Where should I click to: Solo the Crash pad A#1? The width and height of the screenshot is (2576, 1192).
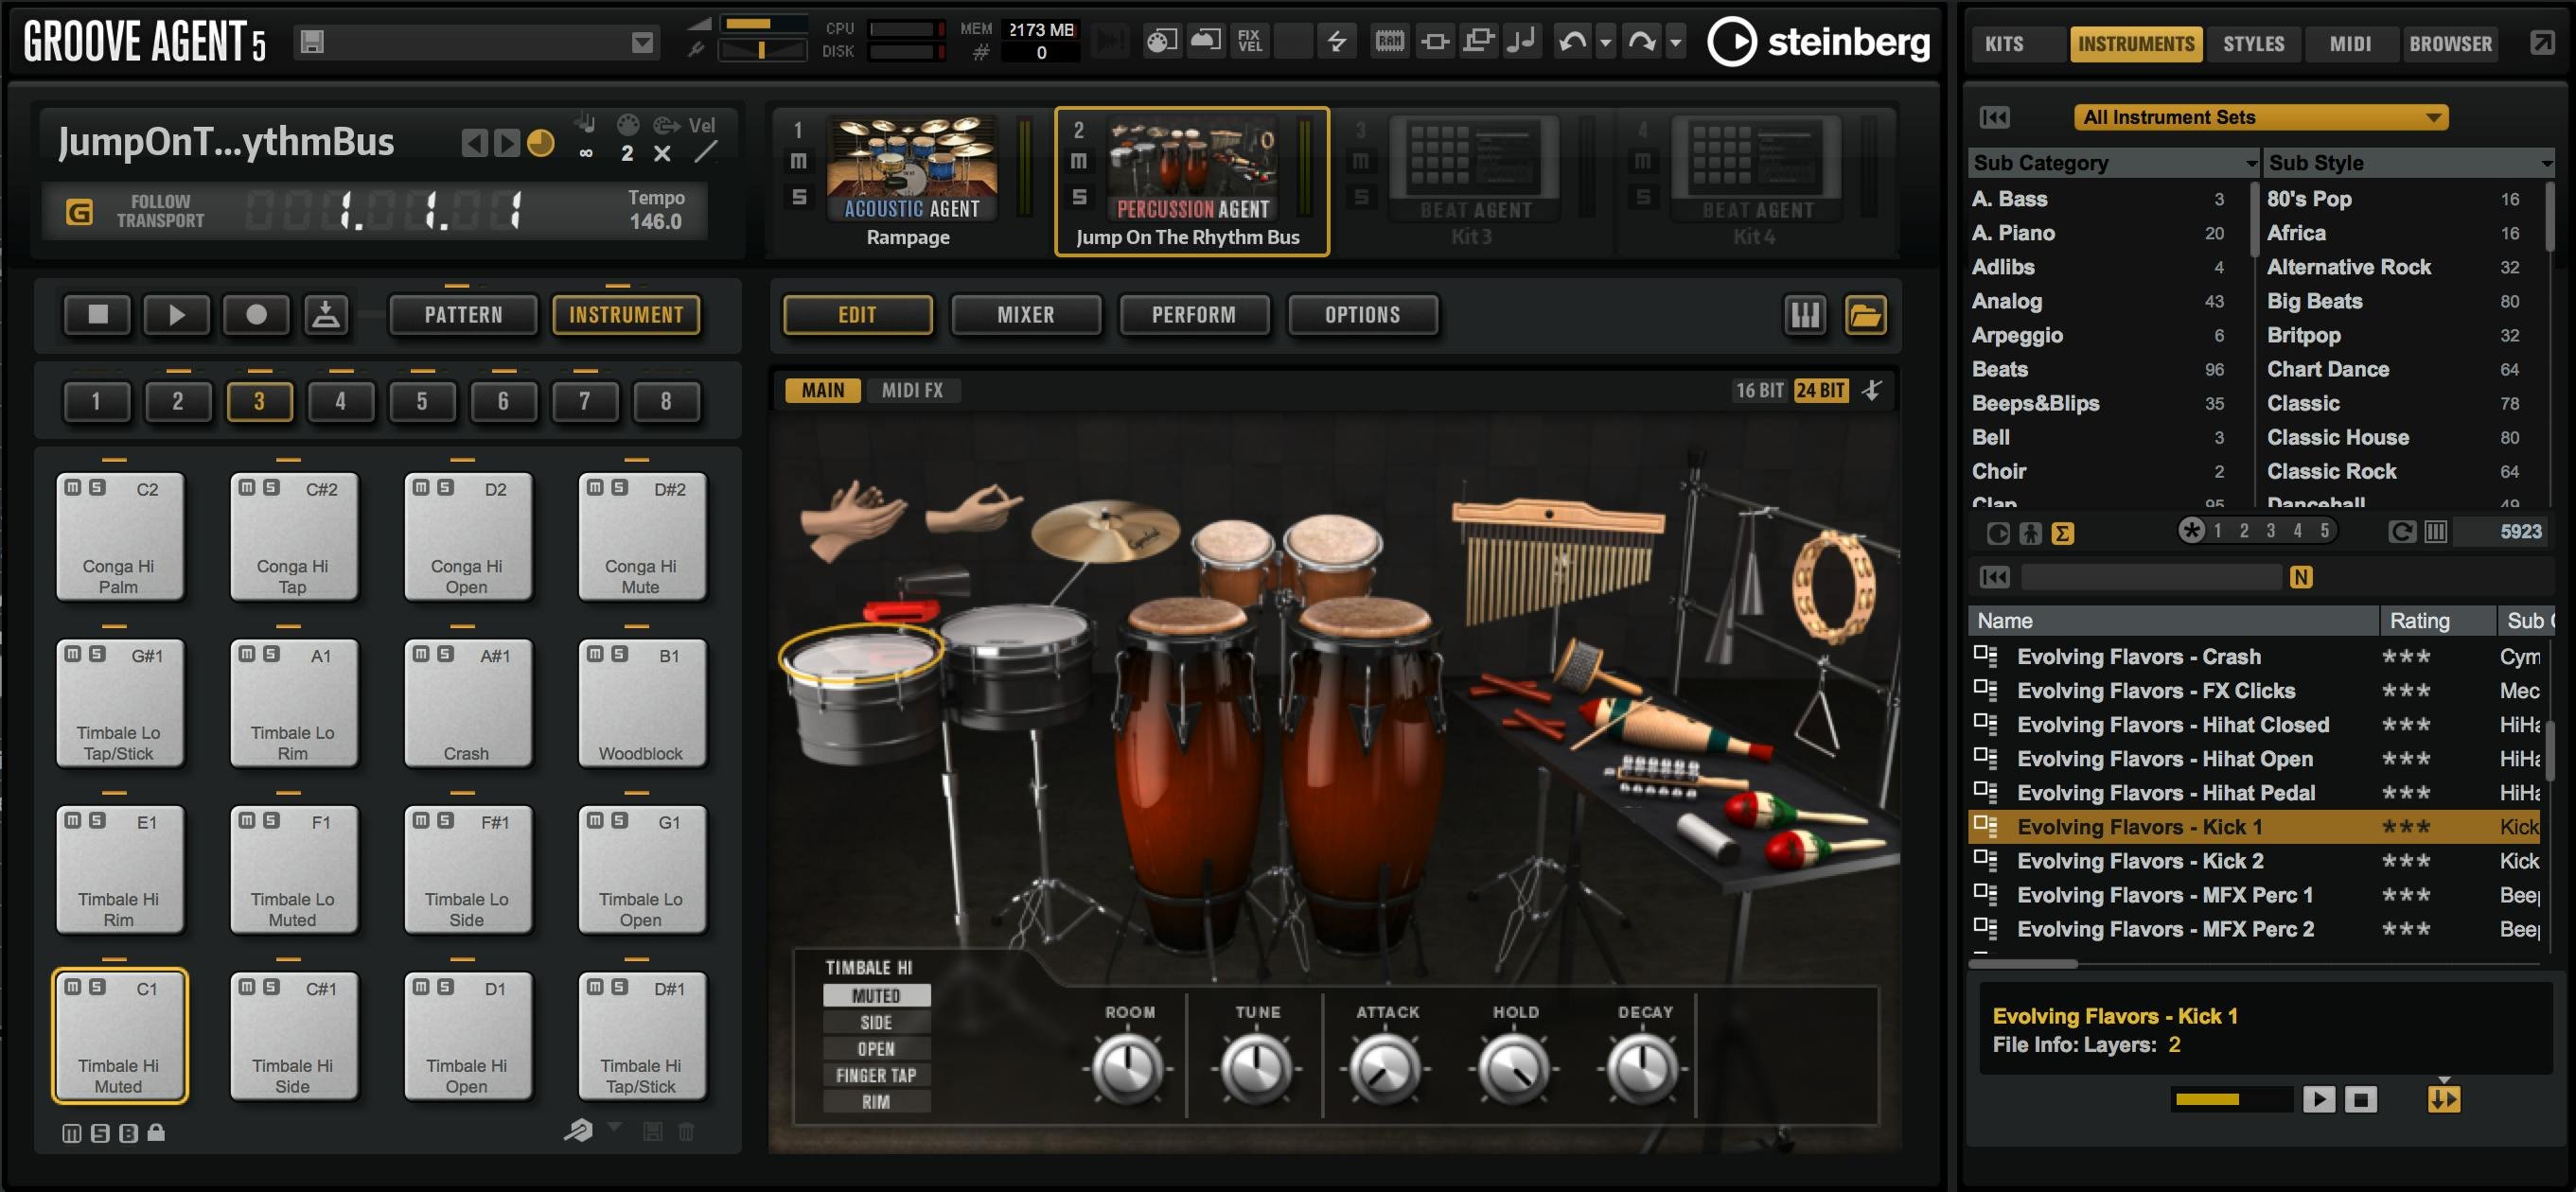[445, 654]
